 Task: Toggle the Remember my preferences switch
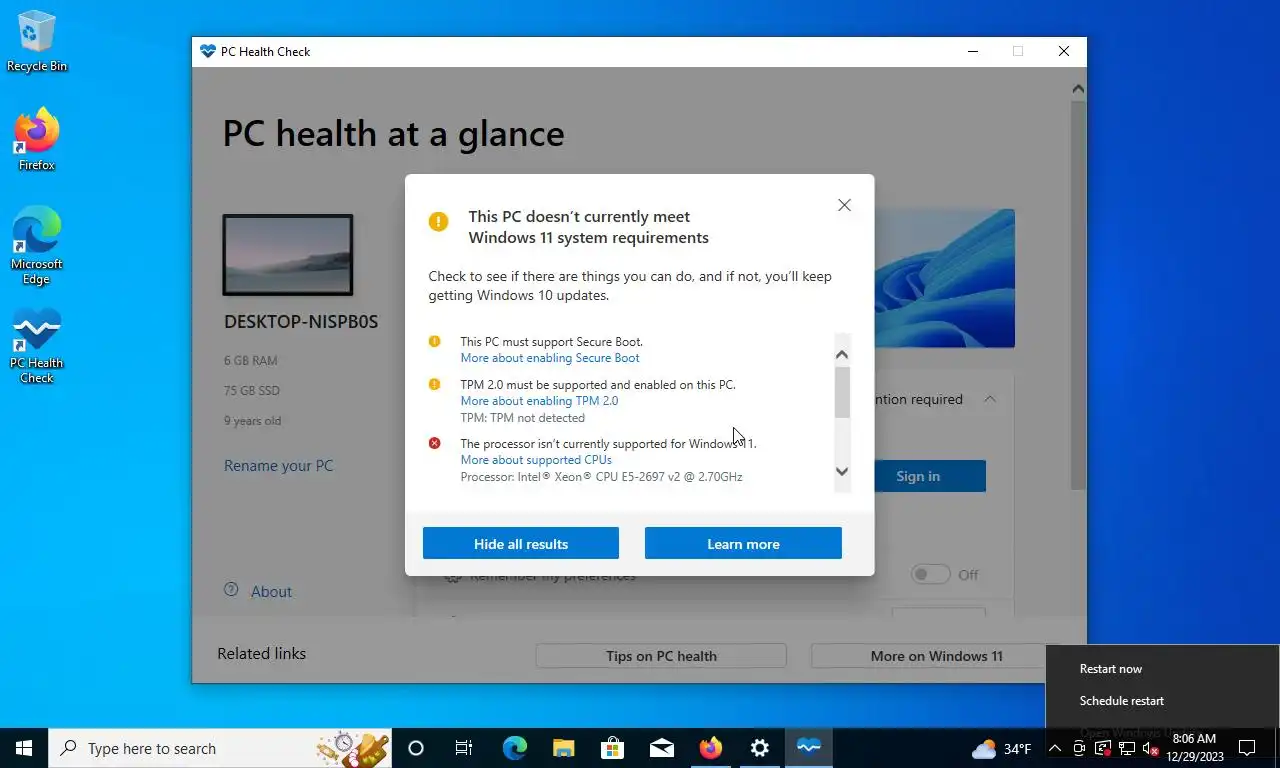[930, 574]
